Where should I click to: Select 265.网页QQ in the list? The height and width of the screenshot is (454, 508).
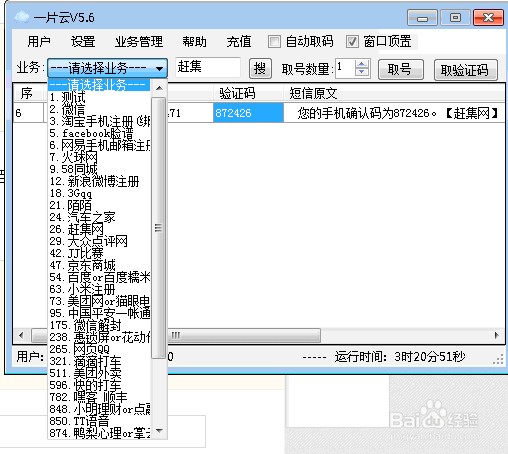click(99, 349)
